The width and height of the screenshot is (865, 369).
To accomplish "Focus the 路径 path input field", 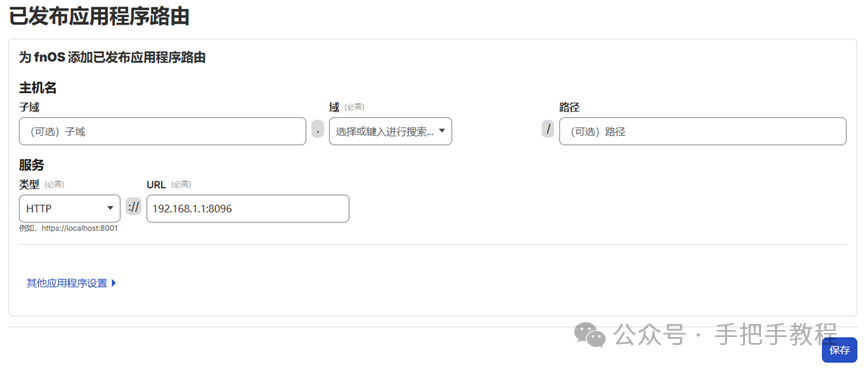I will (702, 131).
